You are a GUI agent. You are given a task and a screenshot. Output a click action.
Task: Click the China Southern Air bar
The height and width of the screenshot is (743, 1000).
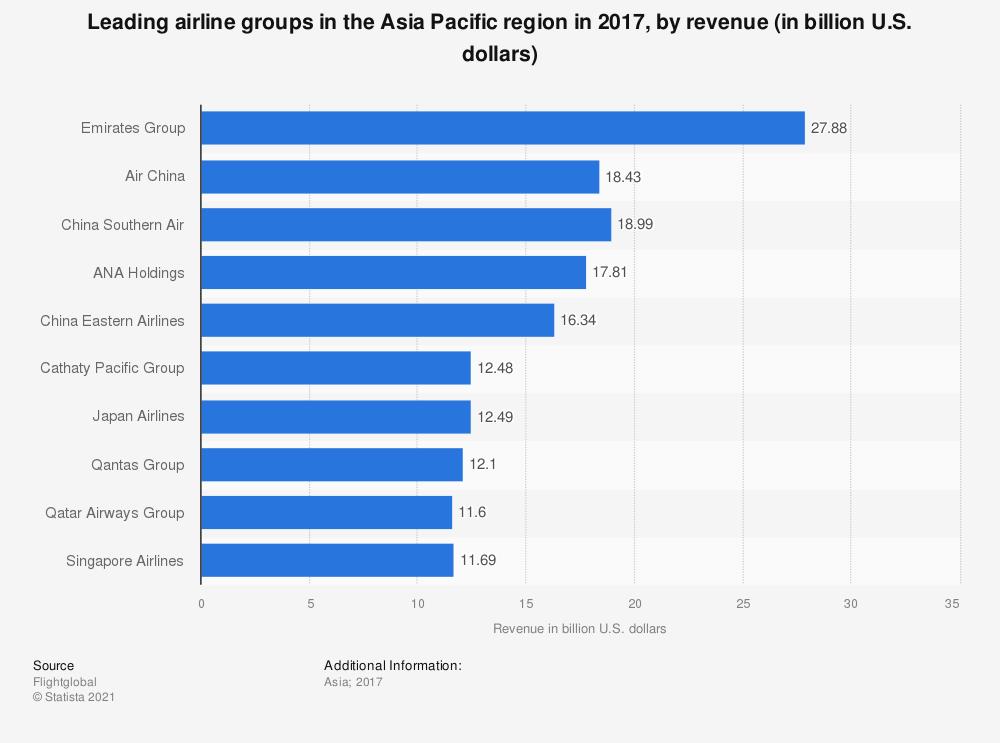click(406, 224)
